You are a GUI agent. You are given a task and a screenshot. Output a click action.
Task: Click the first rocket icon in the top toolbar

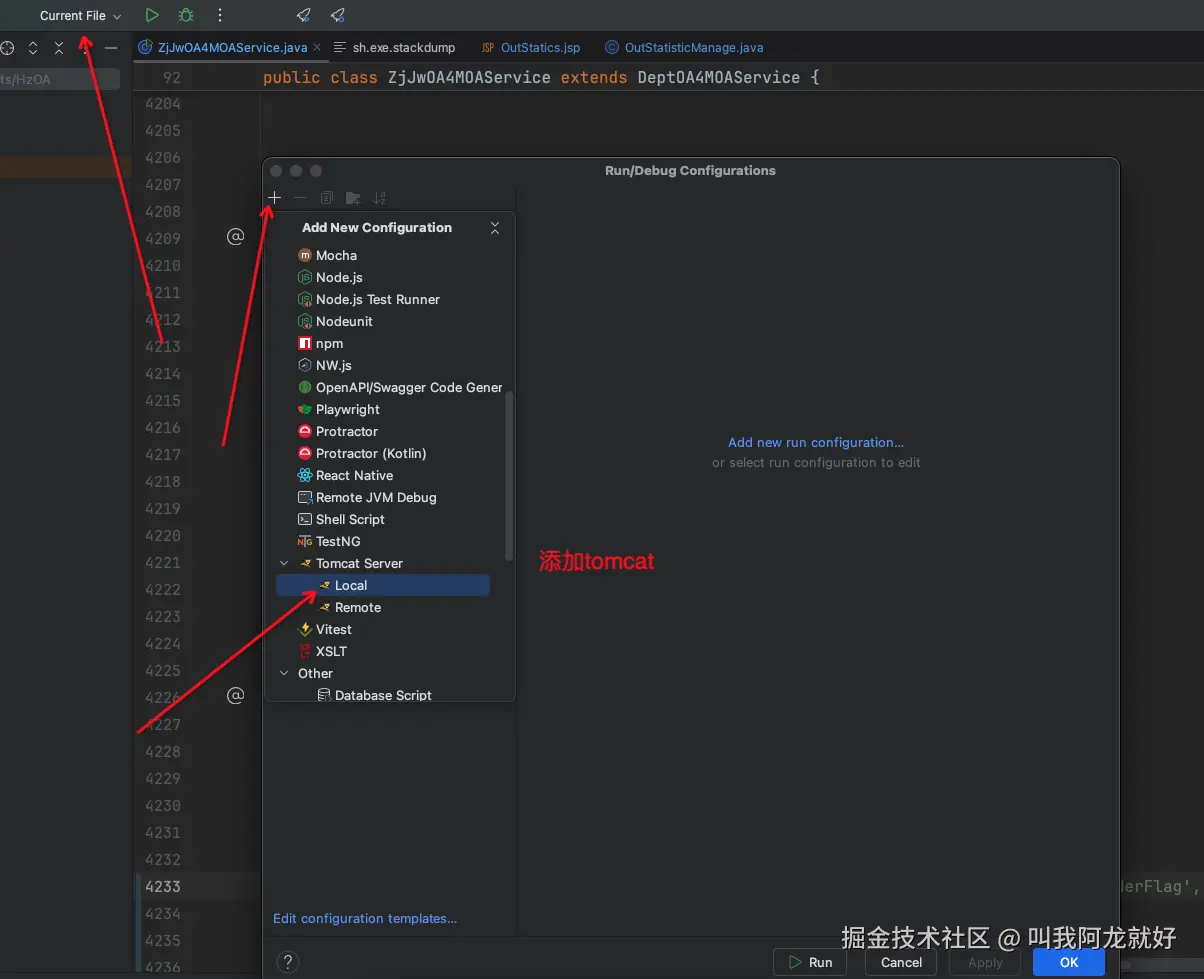[x=304, y=15]
